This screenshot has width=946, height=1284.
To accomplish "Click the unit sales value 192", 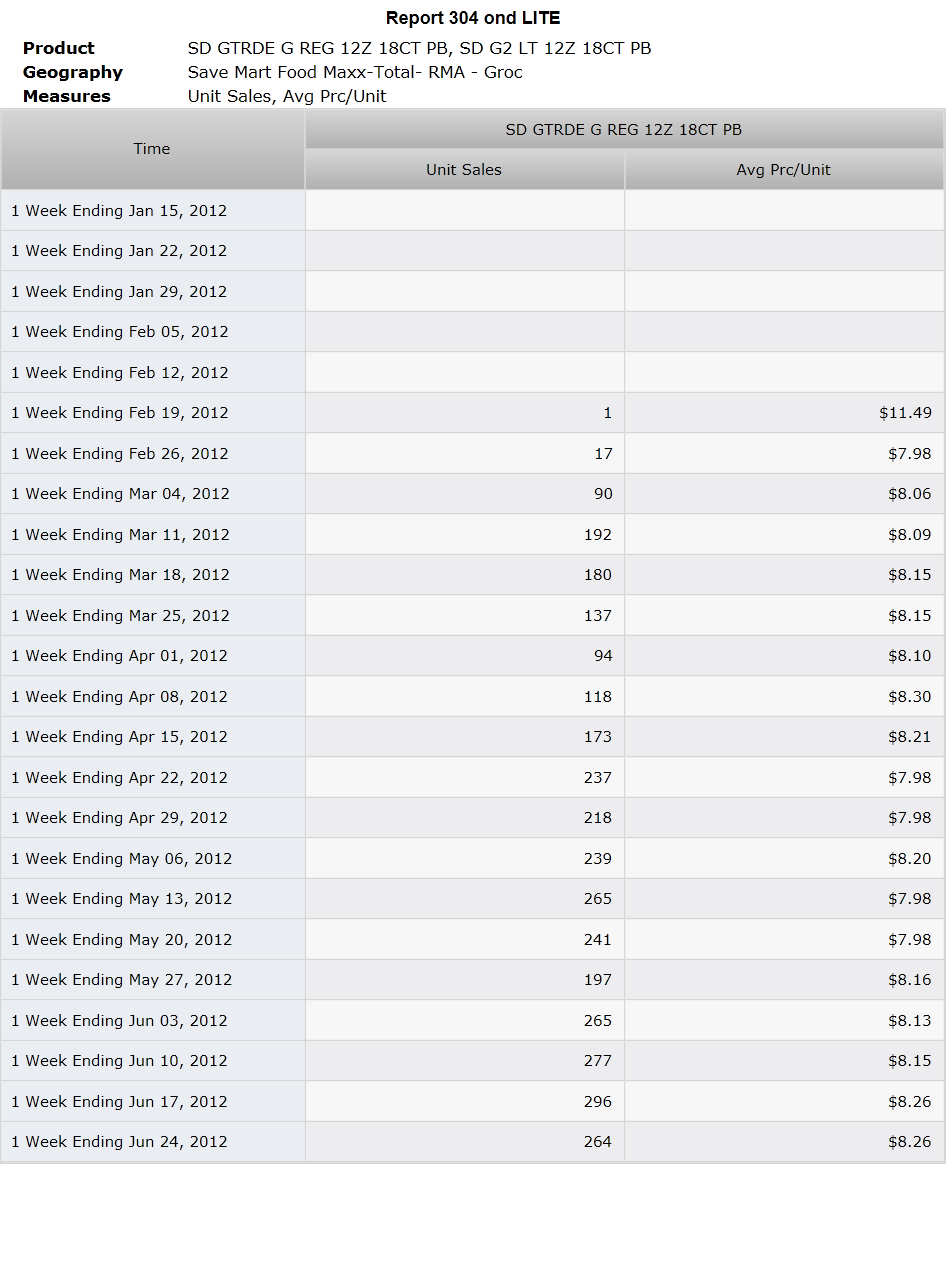I will click(598, 534).
